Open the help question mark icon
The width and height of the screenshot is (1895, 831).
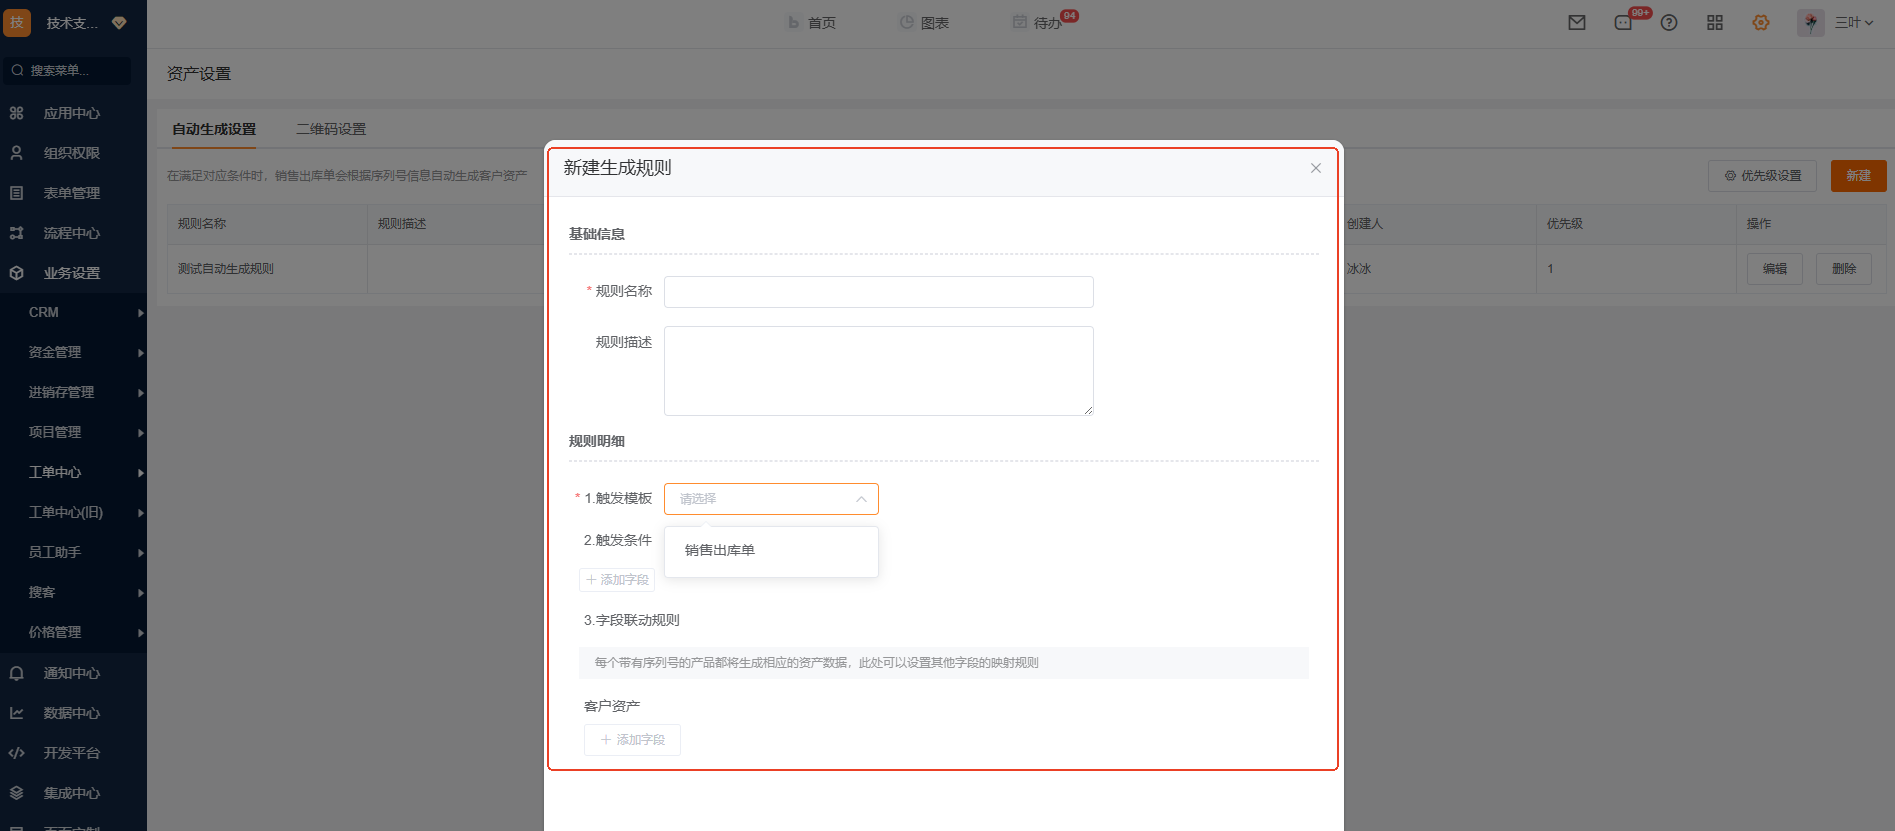point(1669,23)
